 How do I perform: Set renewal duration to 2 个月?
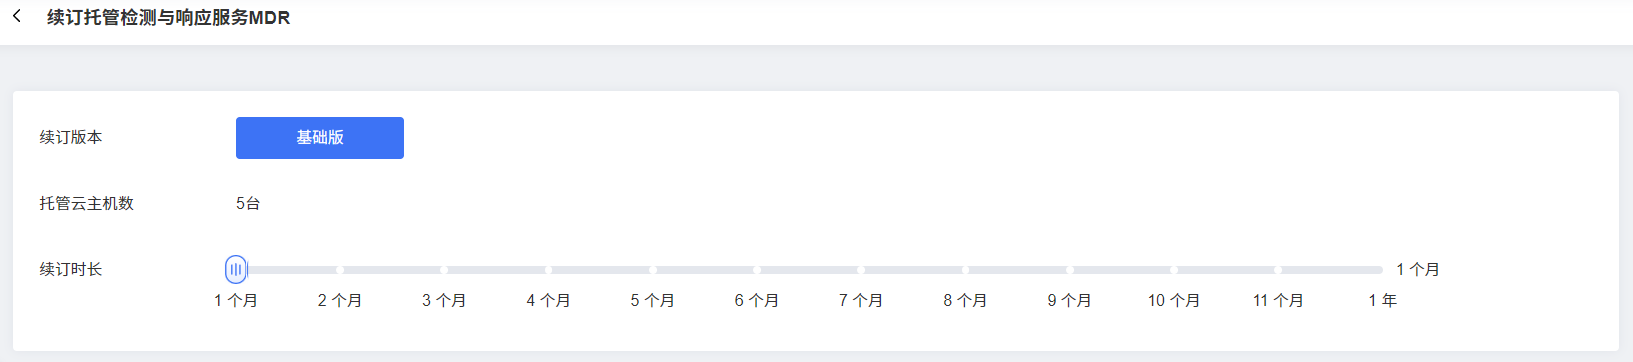[340, 270]
